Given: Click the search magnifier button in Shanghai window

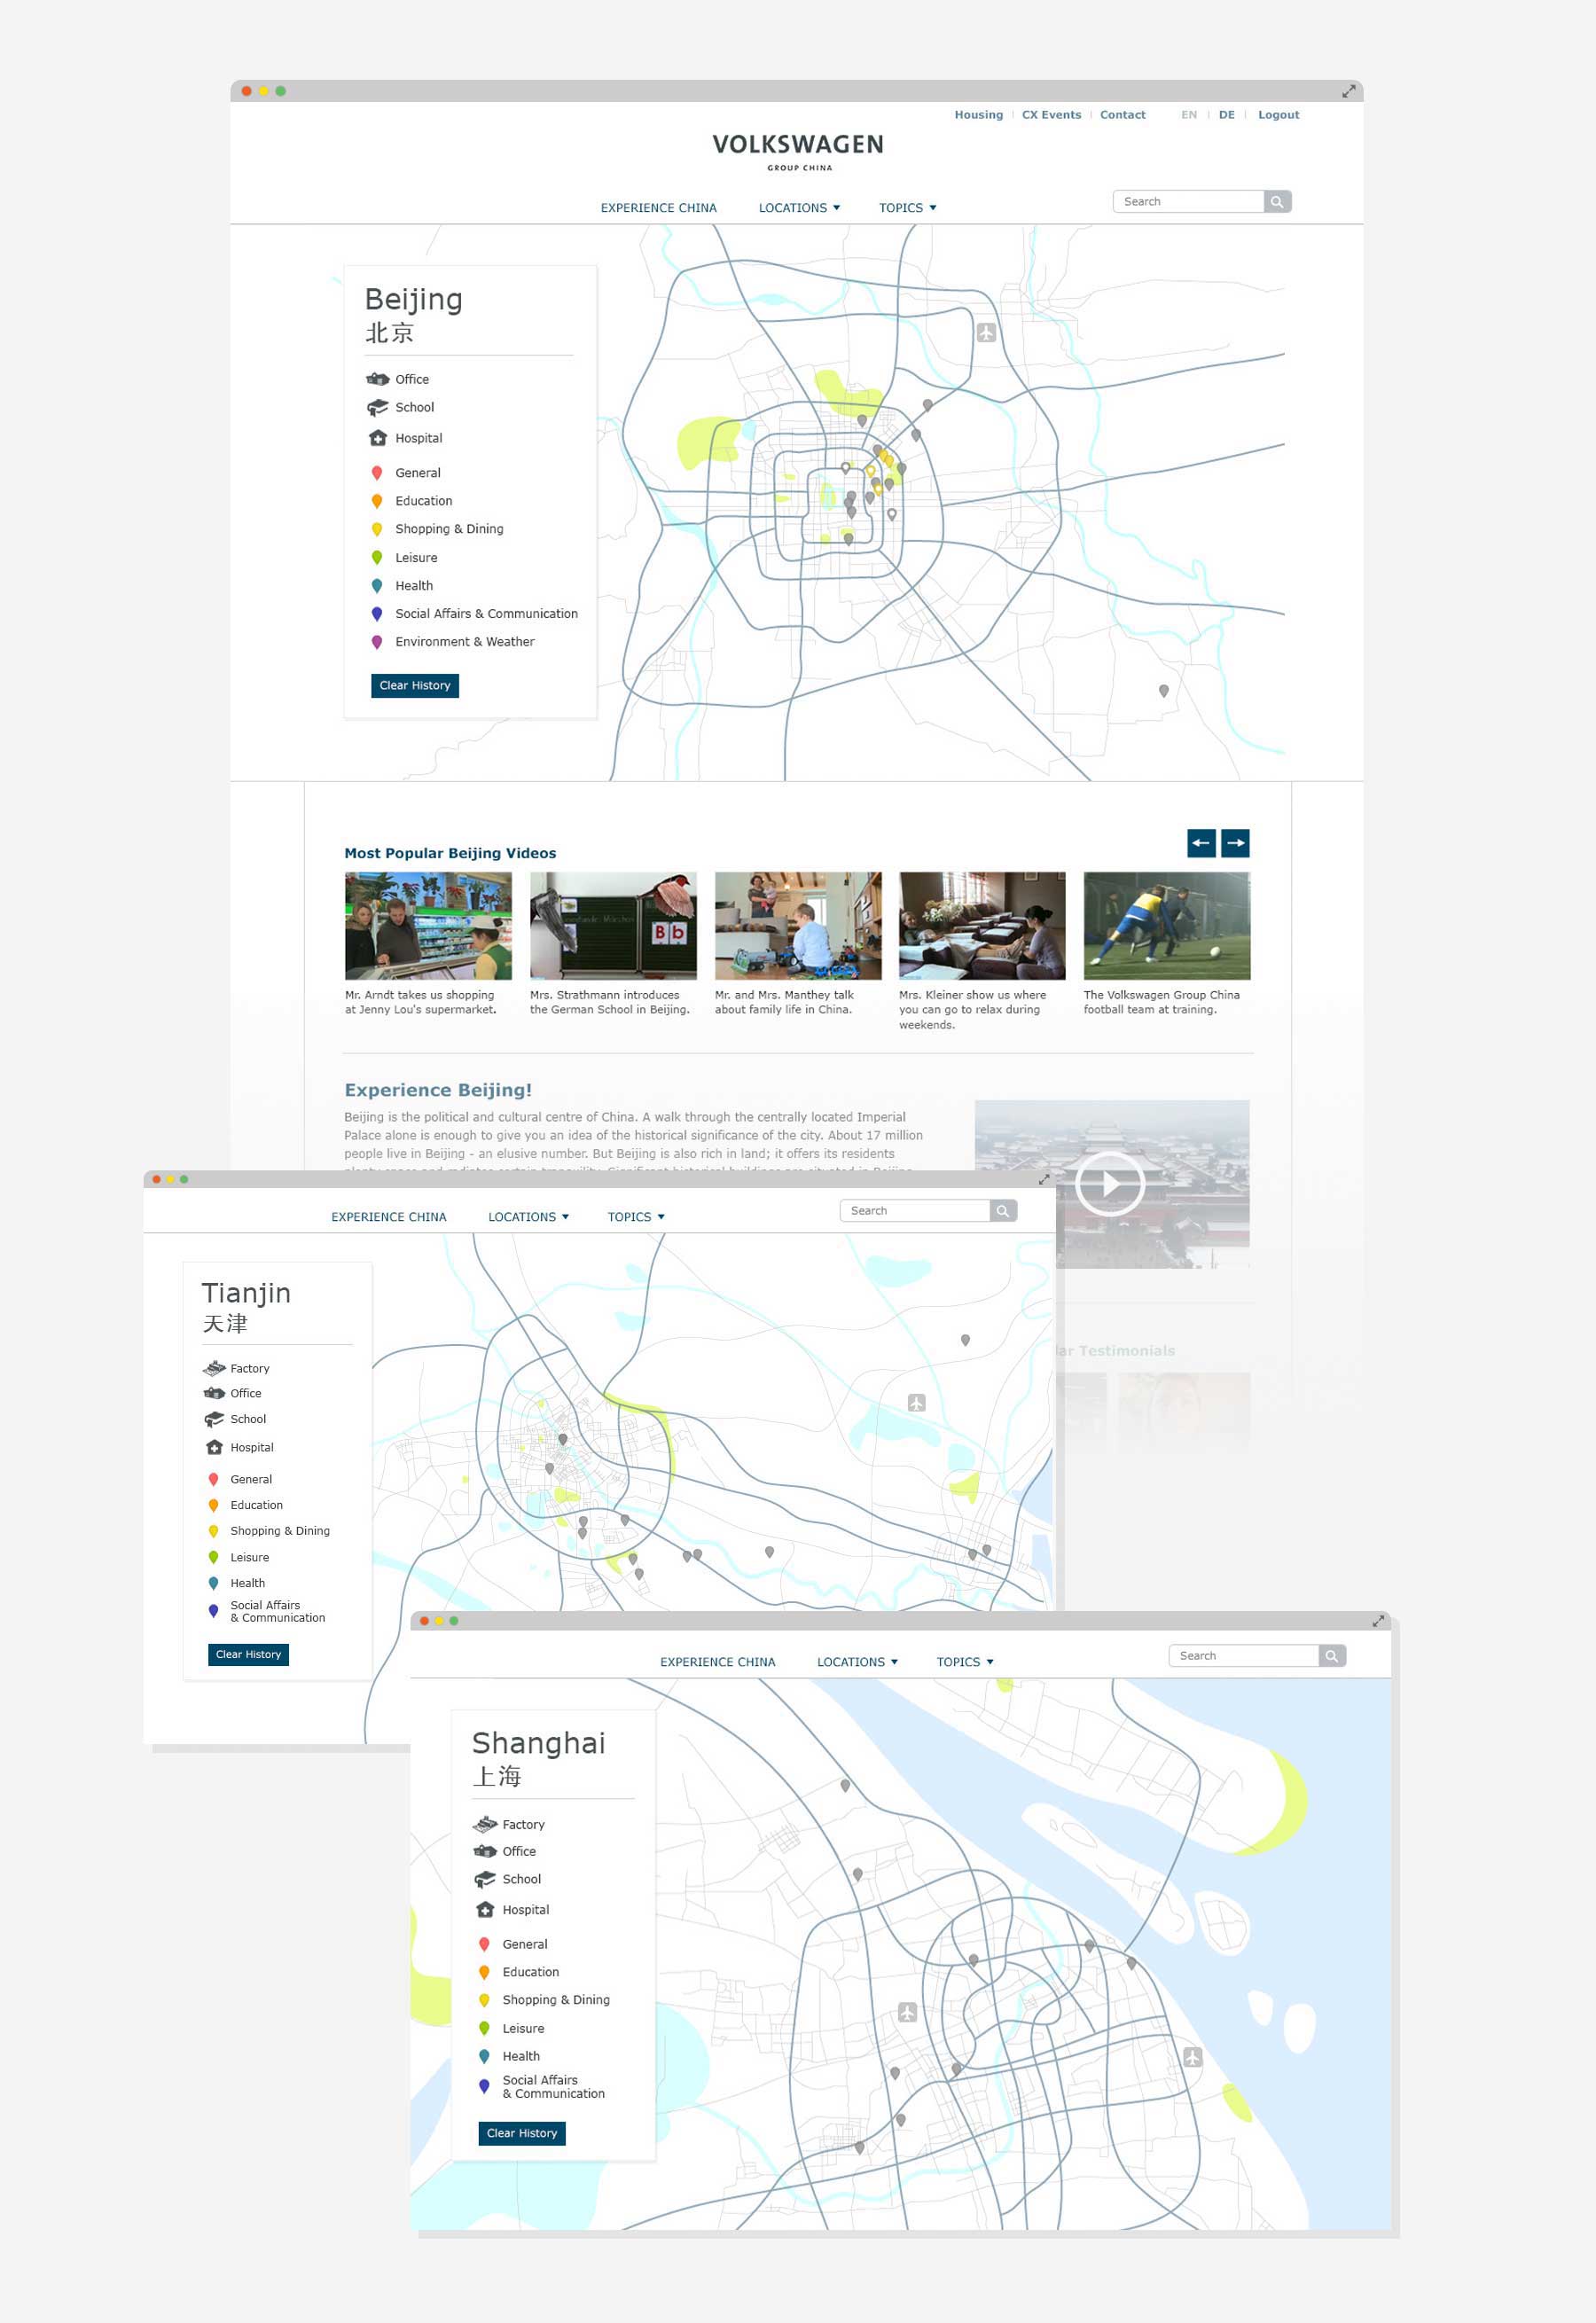Looking at the screenshot, I should [1332, 1656].
